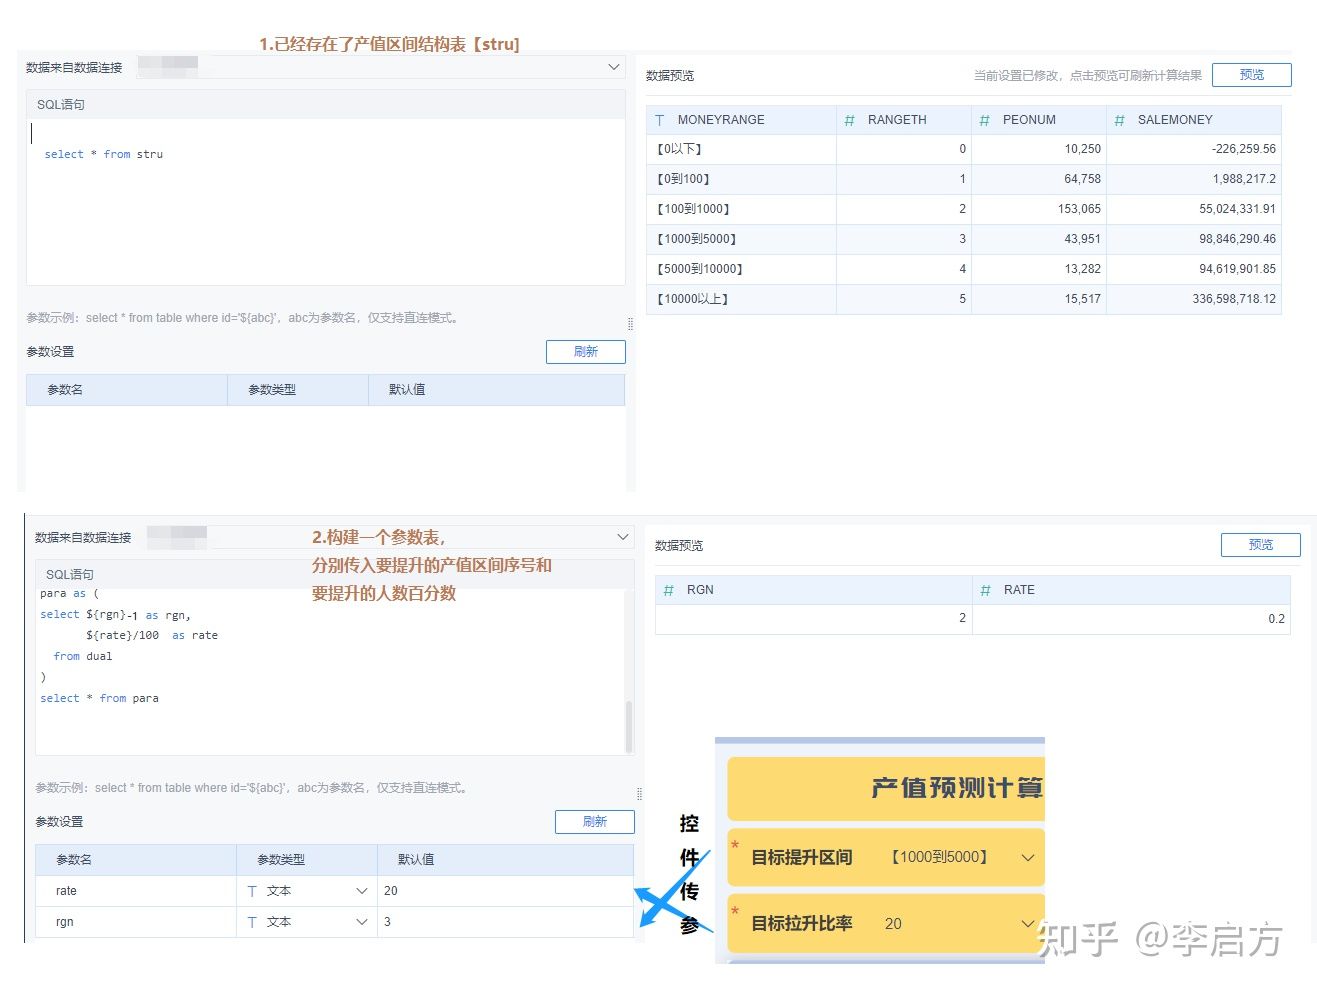Click the text type icon in rate row
1317x993 pixels.
(252, 891)
